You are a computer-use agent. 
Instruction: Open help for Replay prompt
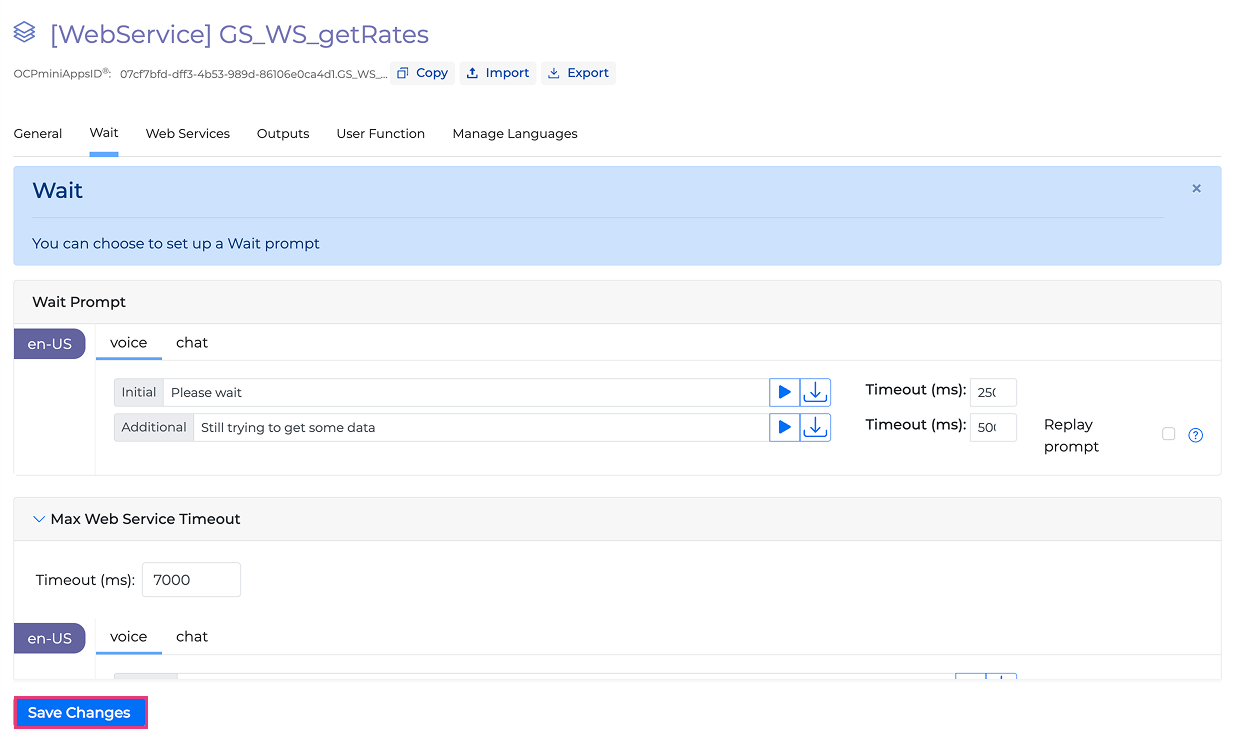click(x=1195, y=435)
